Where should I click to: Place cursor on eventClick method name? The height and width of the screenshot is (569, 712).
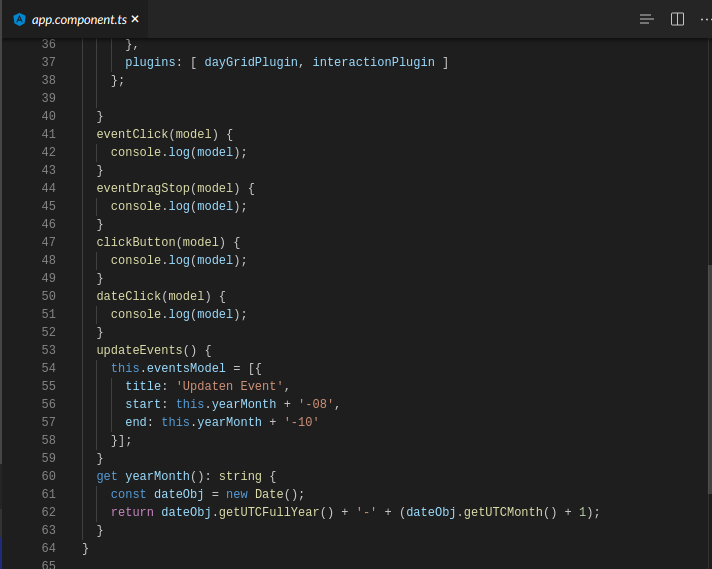tap(132, 134)
